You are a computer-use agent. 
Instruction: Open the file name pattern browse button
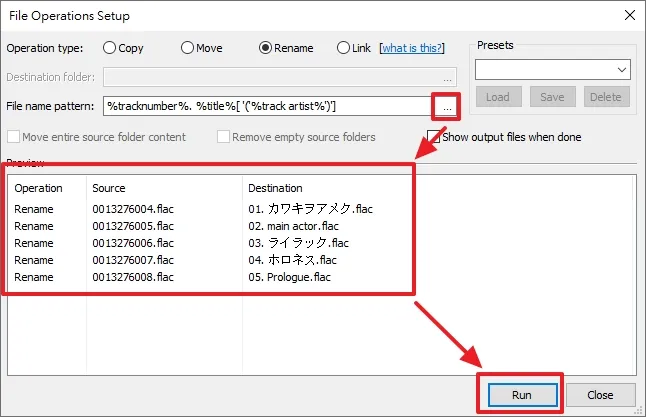[x=447, y=107]
